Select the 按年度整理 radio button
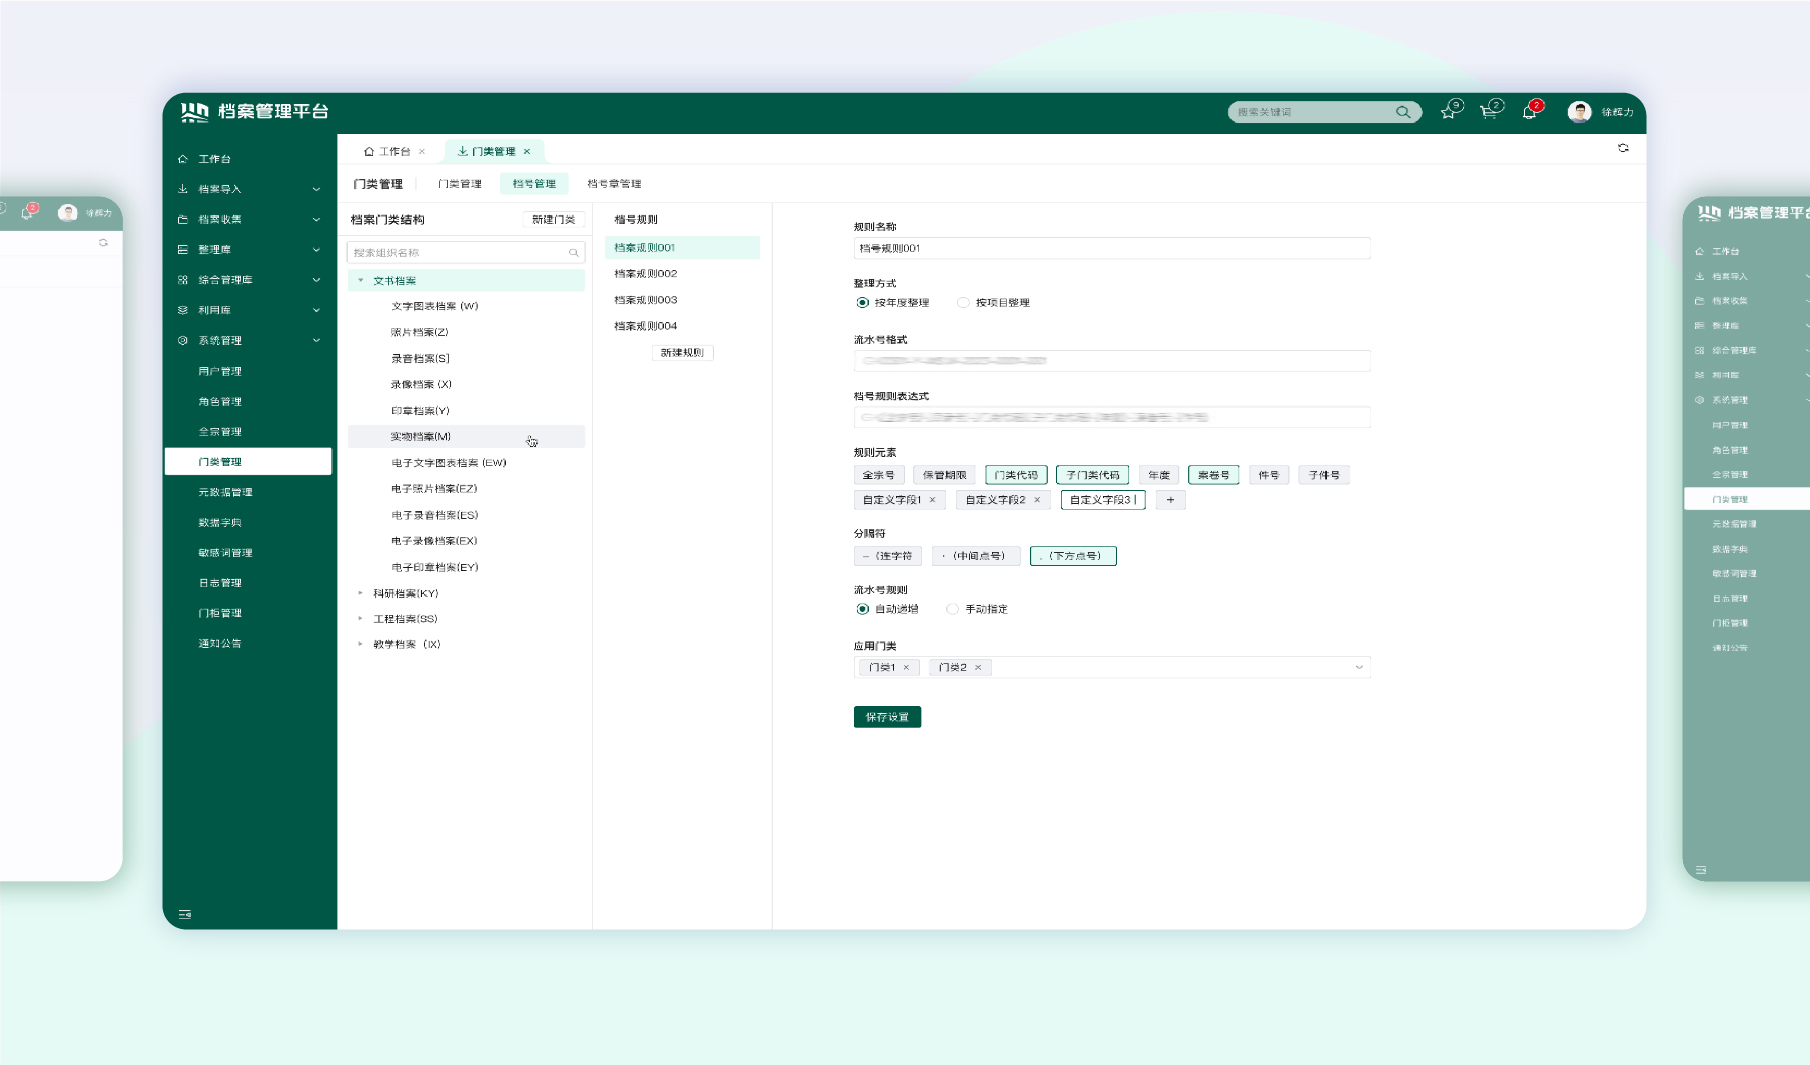 pyautogui.click(x=862, y=303)
